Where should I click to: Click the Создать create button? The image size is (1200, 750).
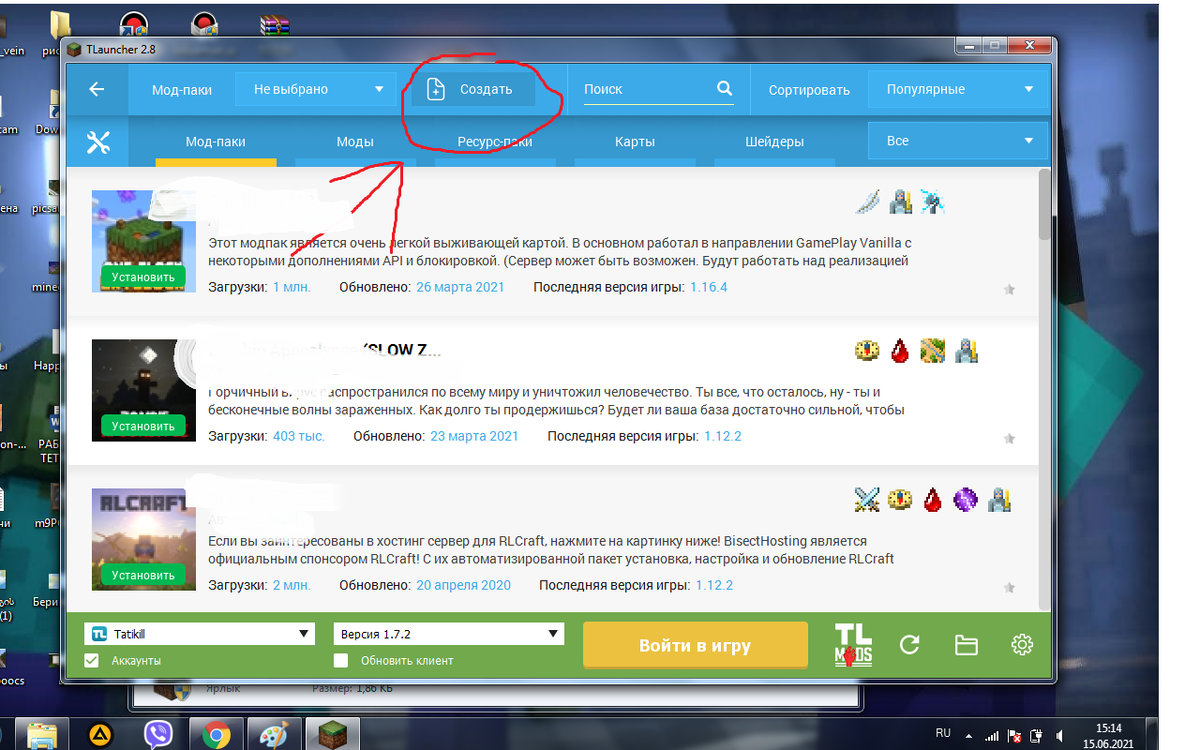point(473,89)
